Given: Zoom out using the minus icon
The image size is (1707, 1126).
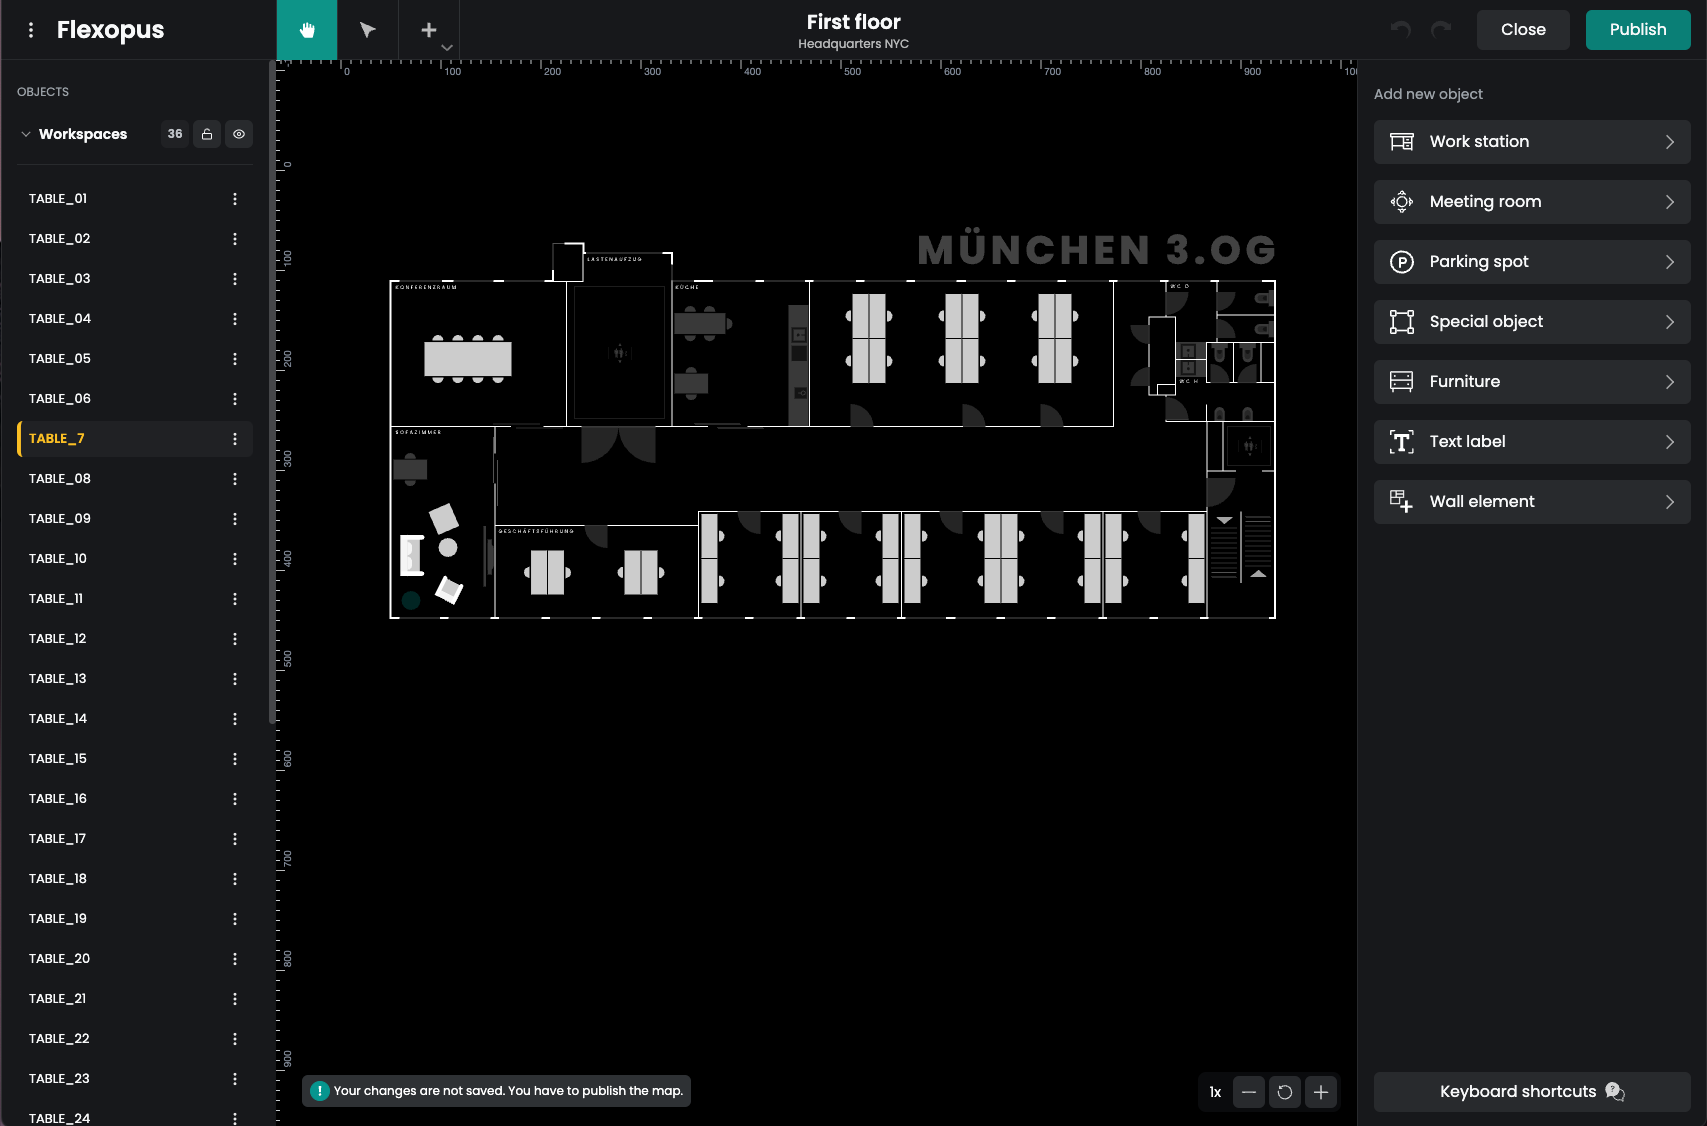Looking at the screenshot, I should coord(1248,1092).
